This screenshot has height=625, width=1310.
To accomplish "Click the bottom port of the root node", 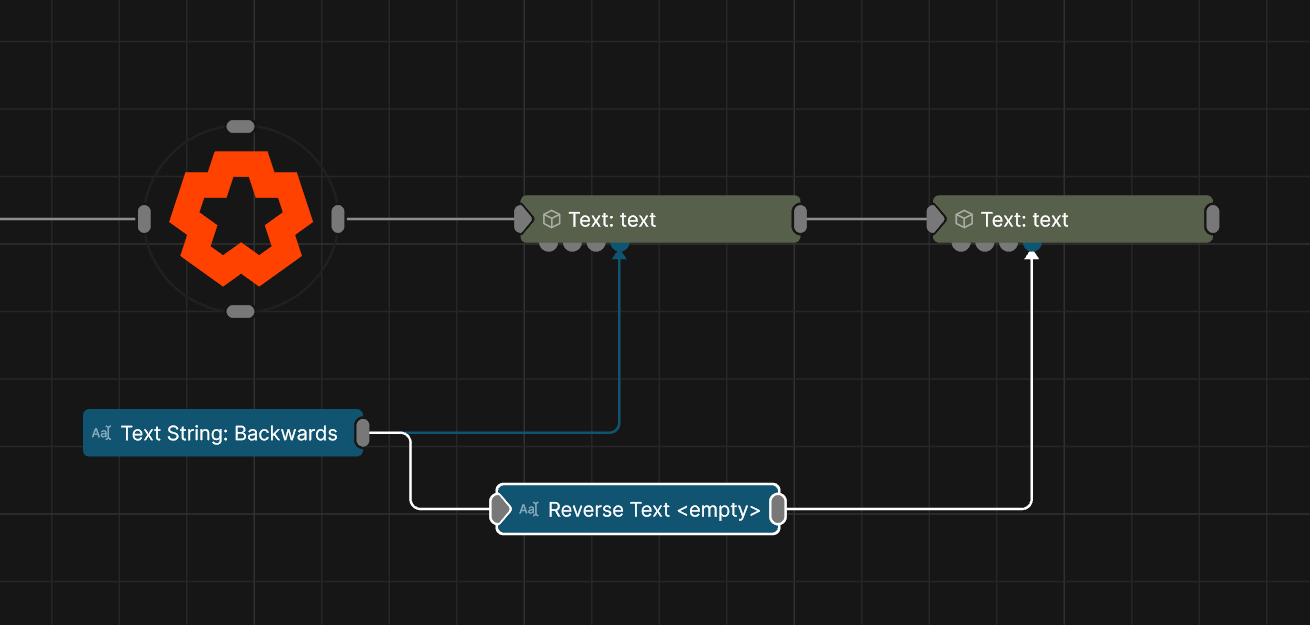I will click(x=240, y=311).
